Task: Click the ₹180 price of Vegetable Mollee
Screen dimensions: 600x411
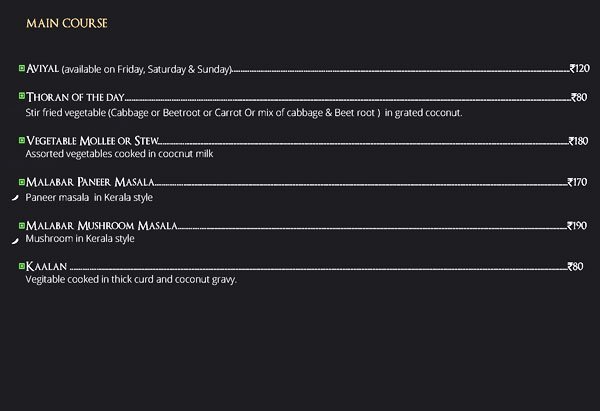Action: coord(578,141)
